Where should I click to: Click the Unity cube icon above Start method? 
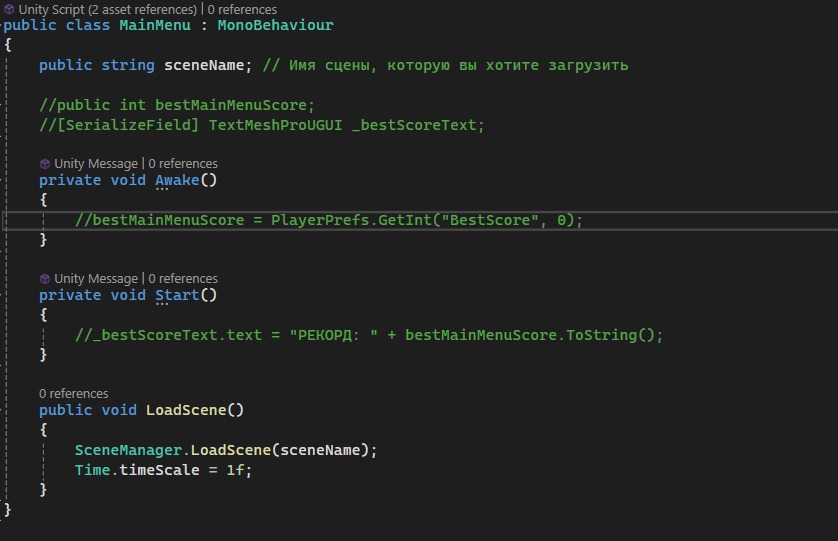tap(45, 279)
